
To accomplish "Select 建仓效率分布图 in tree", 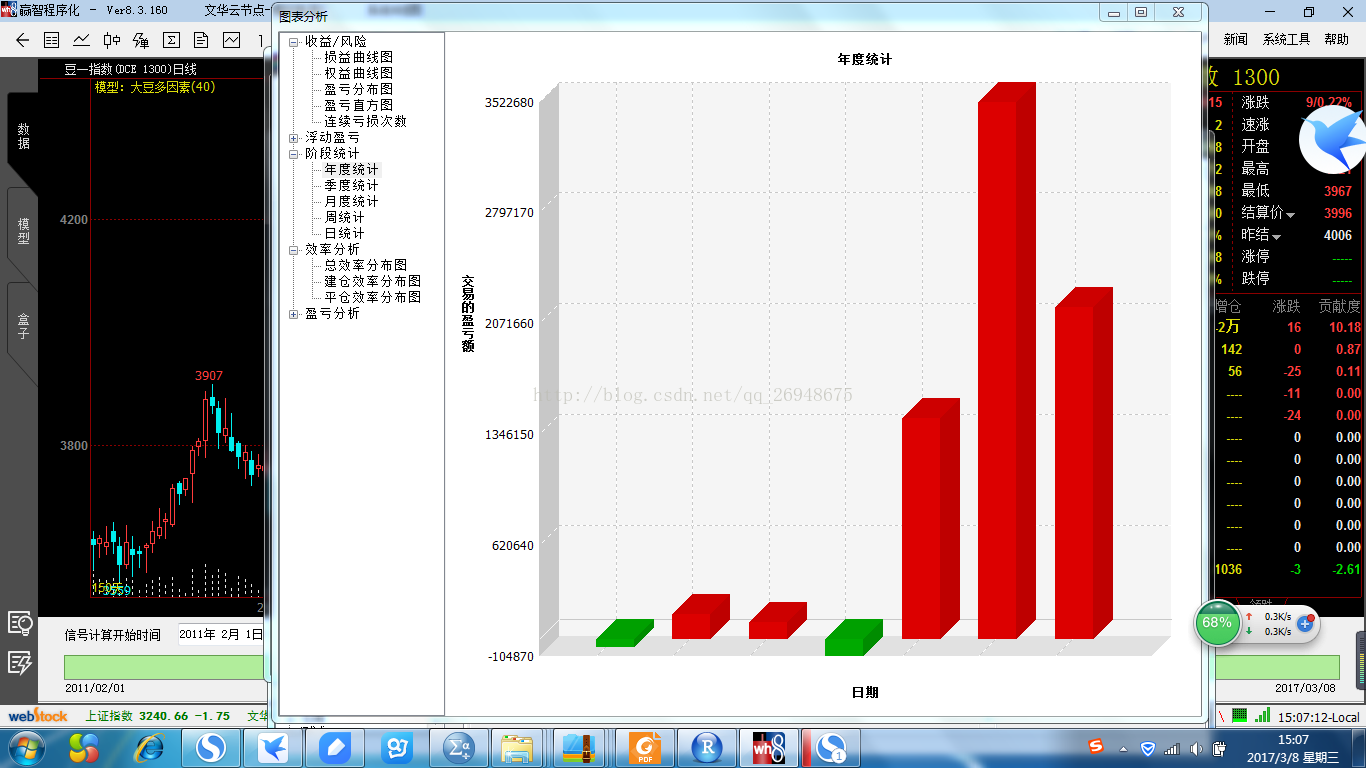I will pos(372,281).
